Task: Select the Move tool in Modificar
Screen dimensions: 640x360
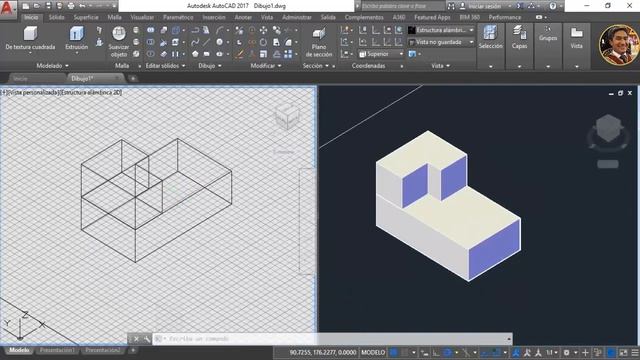Action: coord(264,30)
